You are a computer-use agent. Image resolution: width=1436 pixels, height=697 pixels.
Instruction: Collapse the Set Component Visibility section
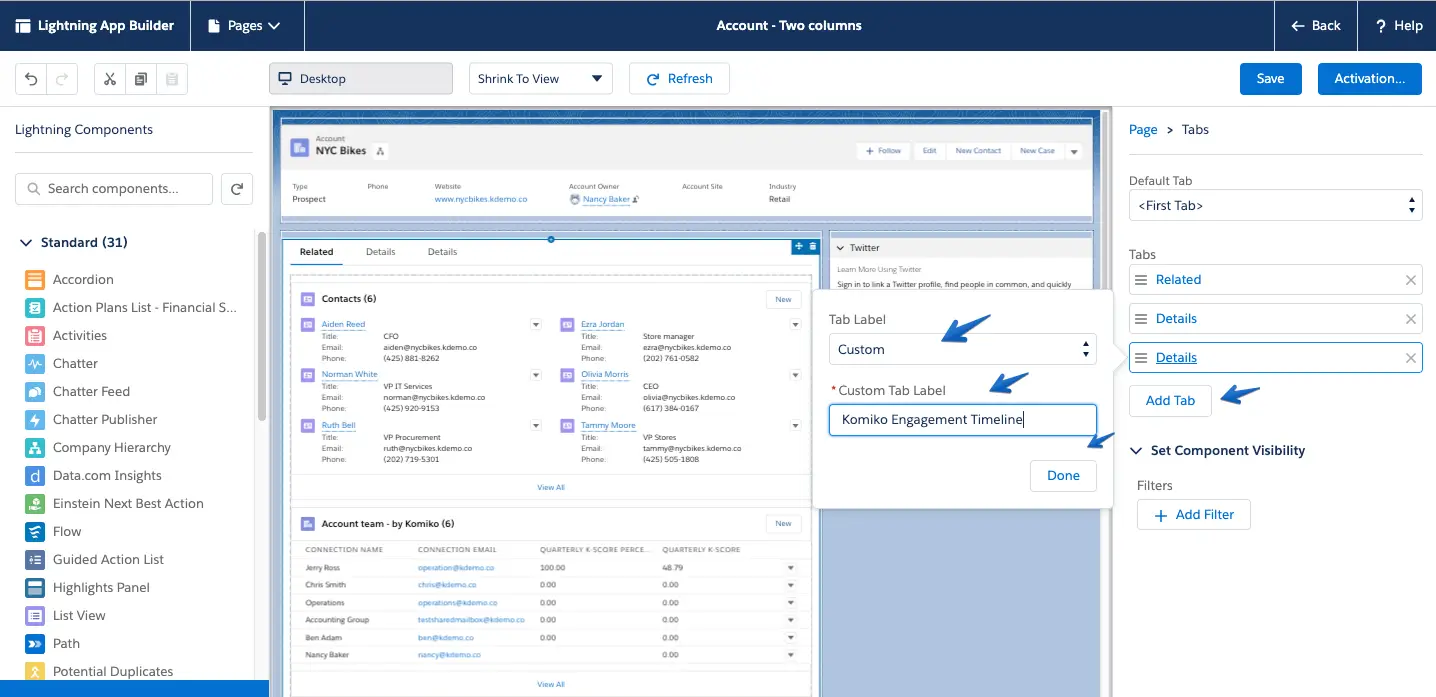click(x=1136, y=451)
